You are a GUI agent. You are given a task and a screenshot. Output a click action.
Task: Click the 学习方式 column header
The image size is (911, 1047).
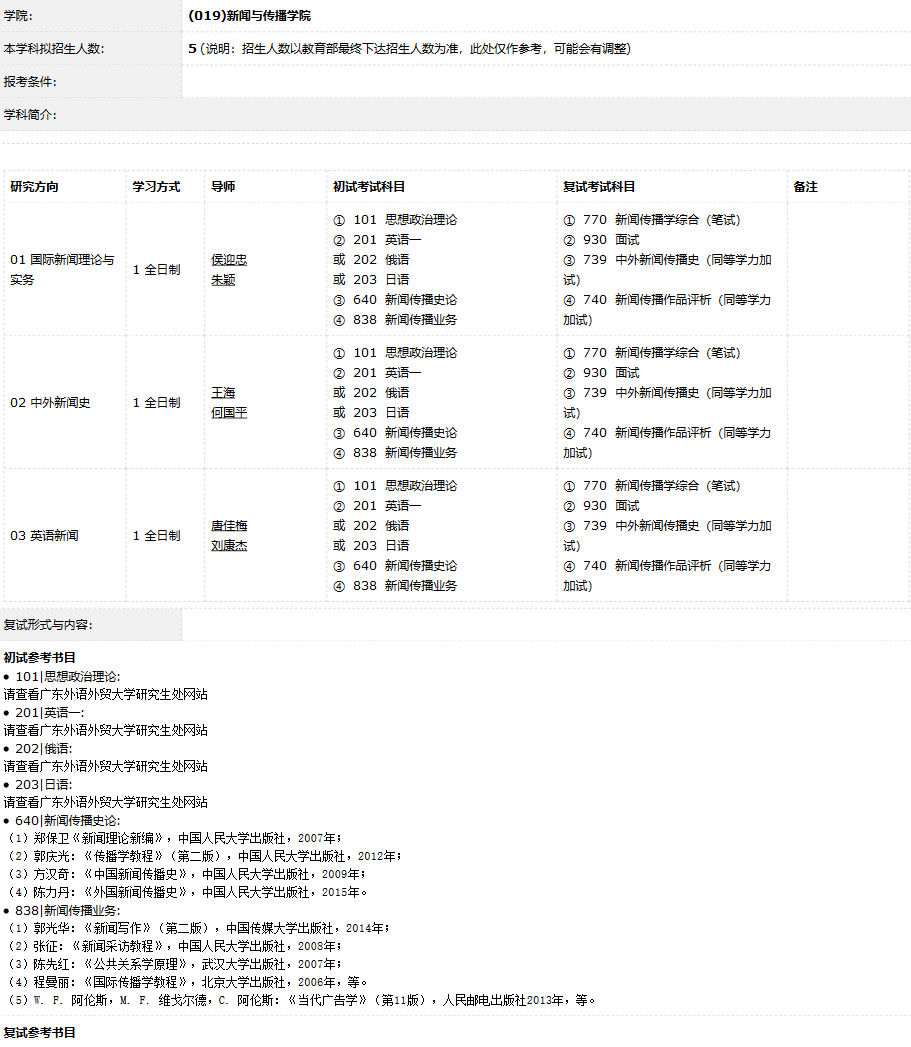click(x=157, y=187)
